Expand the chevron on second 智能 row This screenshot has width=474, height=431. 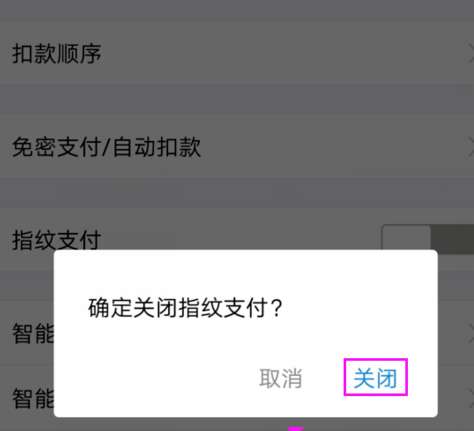pyautogui.click(x=471, y=397)
